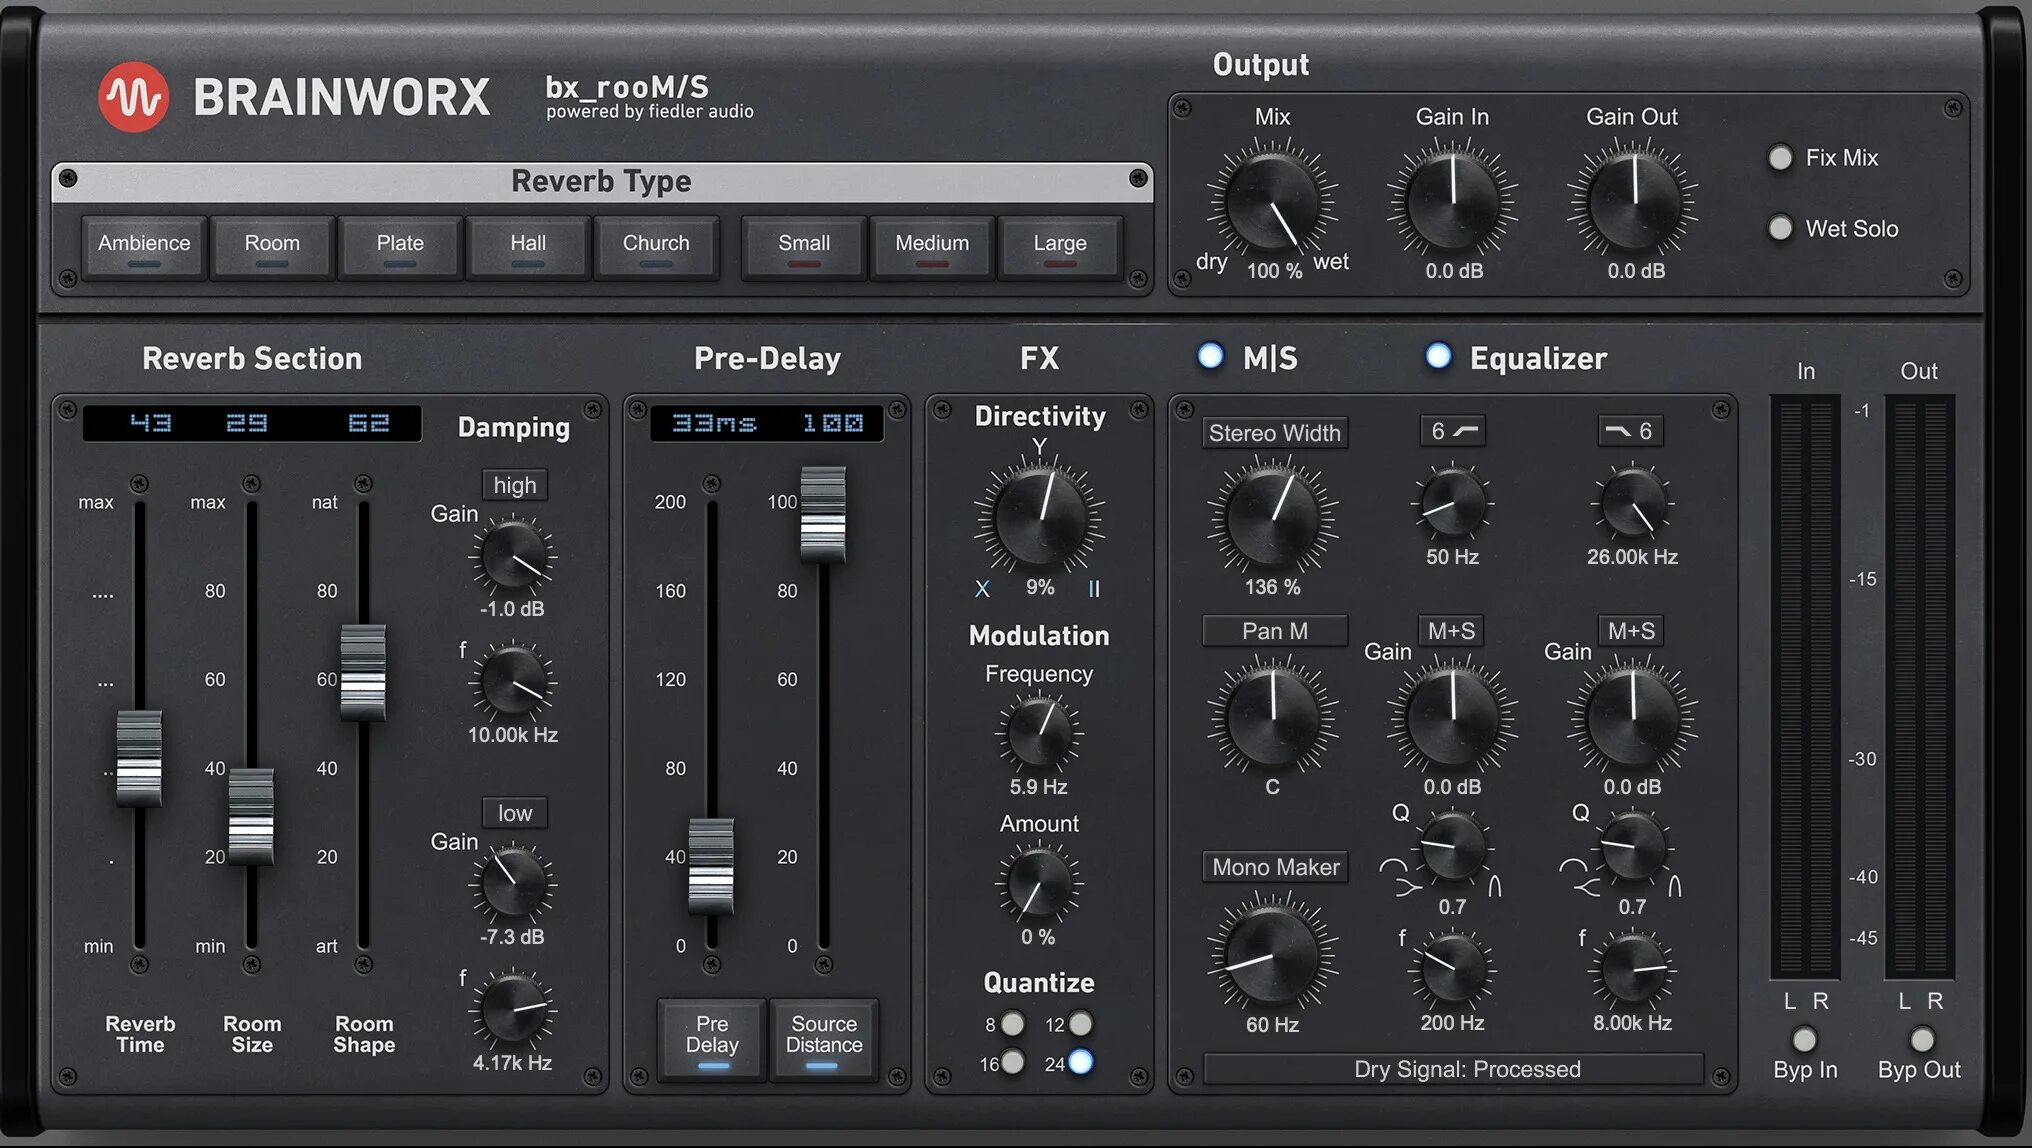The width and height of the screenshot is (2032, 1148).
Task: Select the Hall reverb type
Action: (528, 244)
